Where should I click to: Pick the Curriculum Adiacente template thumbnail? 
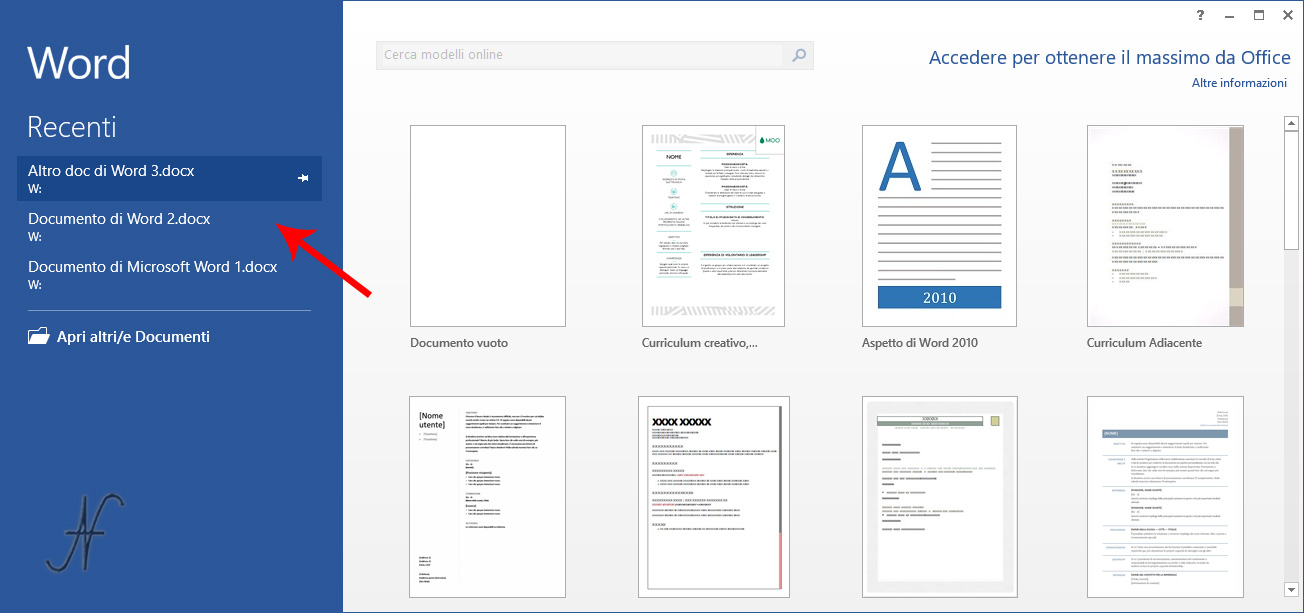click(1165, 226)
